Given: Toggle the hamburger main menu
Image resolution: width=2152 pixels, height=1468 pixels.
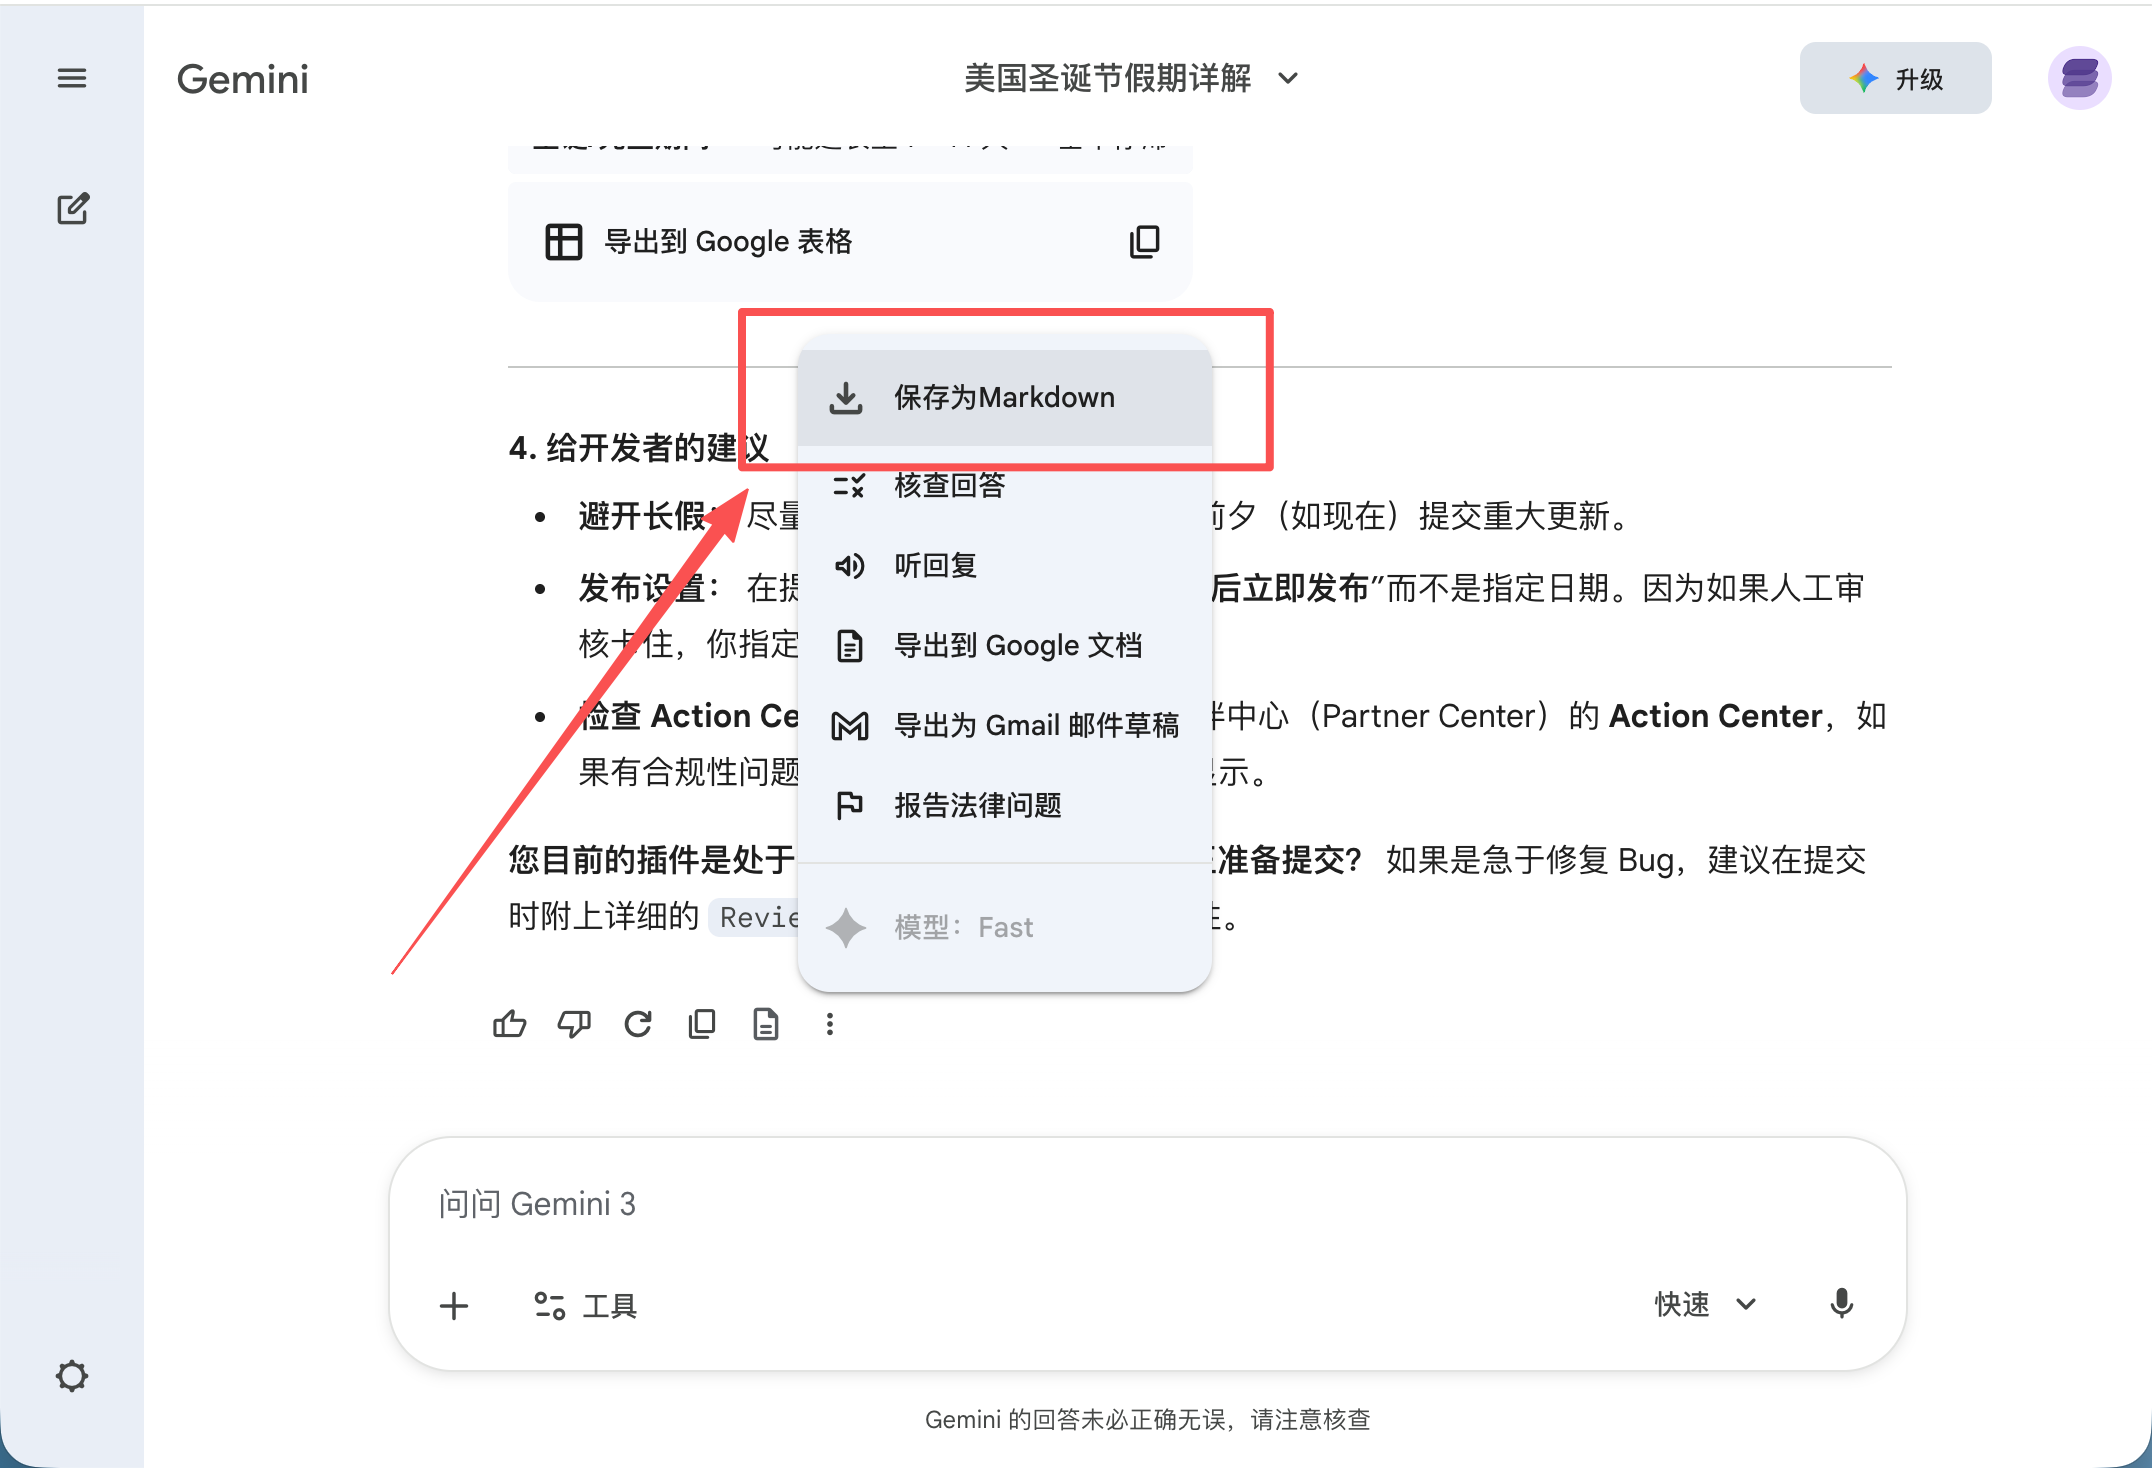Looking at the screenshot, I should click(x=72, y=78).
